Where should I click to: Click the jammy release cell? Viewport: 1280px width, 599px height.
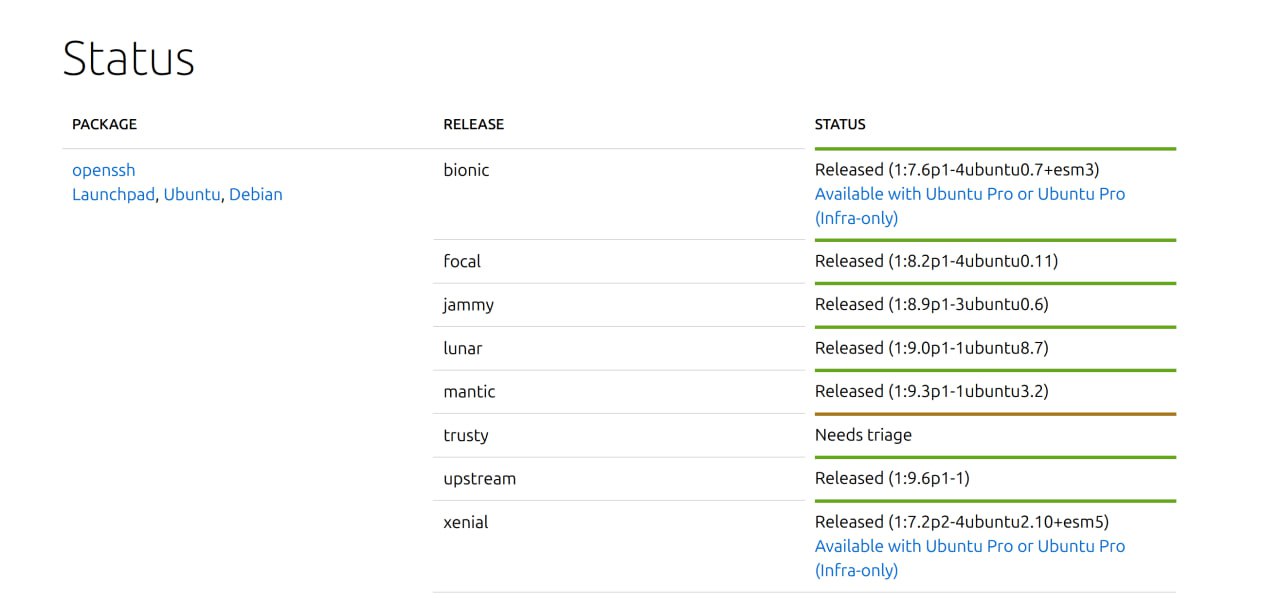click(x=468, y=304)
